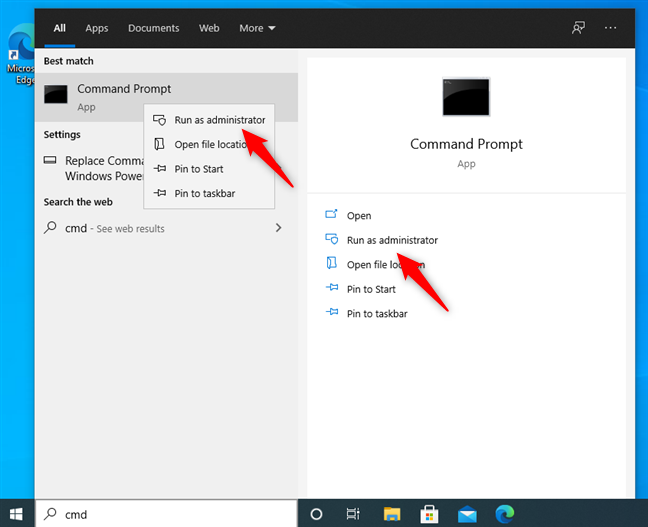Click the settings icon beside Replace Command setting

coord(50,160)
